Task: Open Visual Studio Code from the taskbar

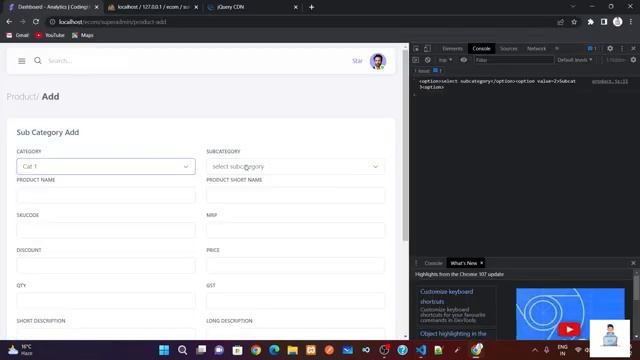Action: (x=421, y=350)
